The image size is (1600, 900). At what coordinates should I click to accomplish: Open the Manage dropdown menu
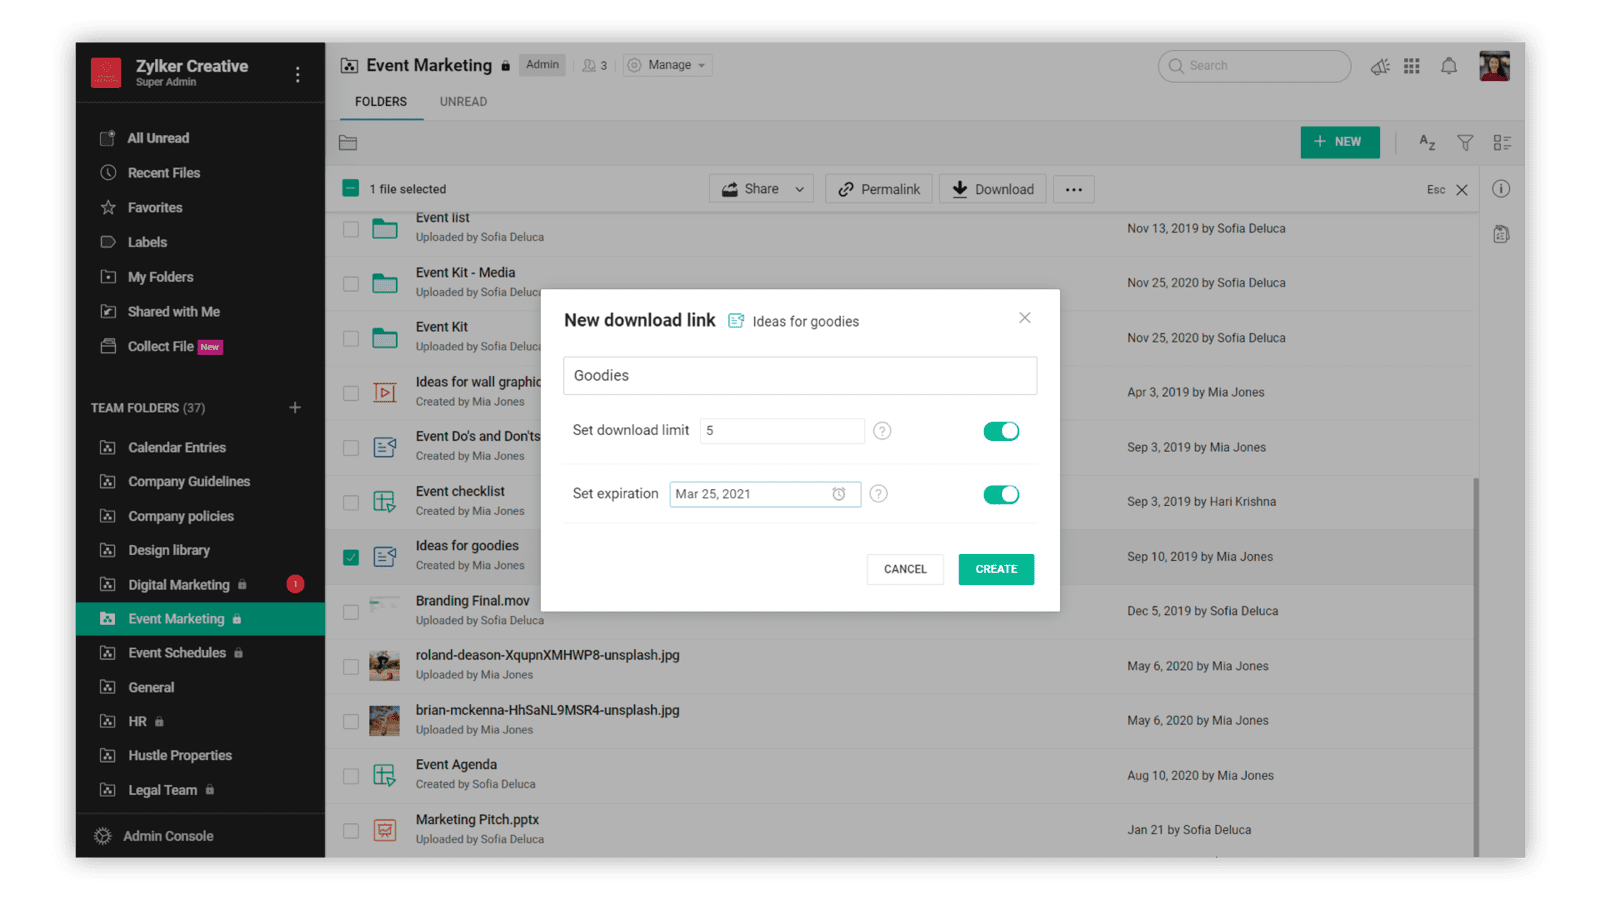coord(668,65)
